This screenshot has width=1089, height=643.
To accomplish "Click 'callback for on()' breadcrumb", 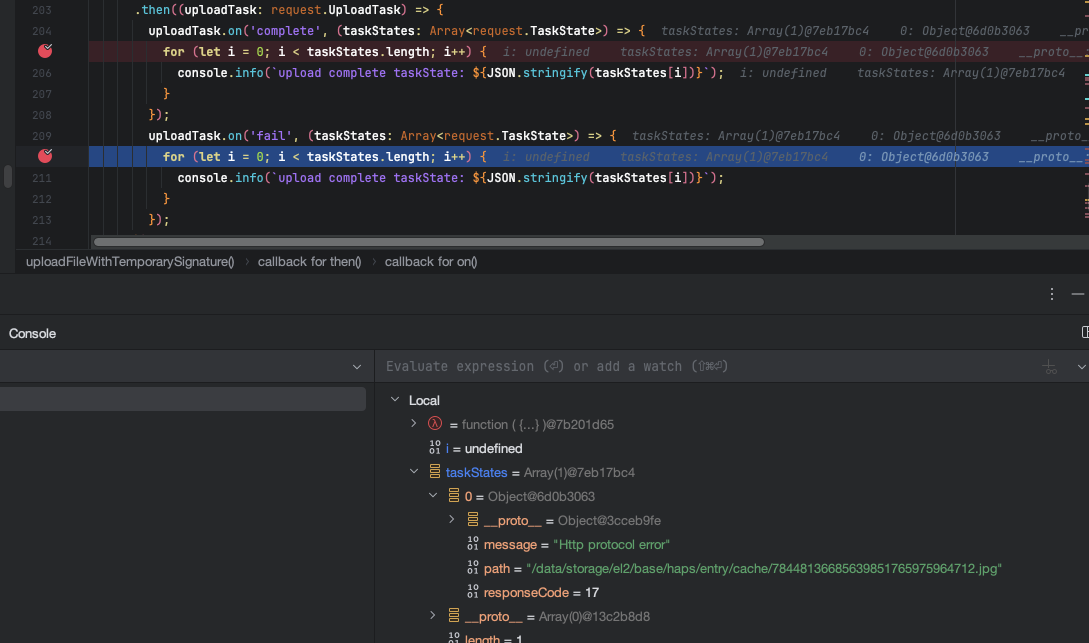I will coord(431,262).
